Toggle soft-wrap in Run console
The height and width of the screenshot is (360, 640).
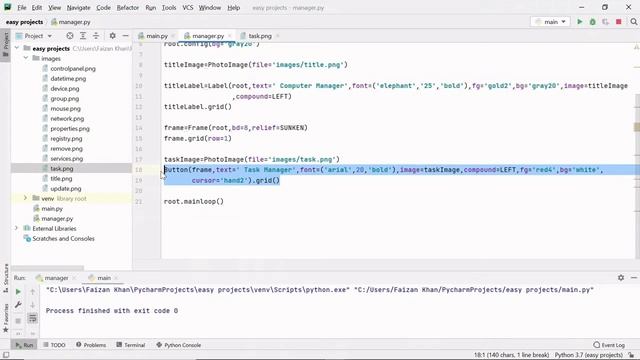coord(33,318)
